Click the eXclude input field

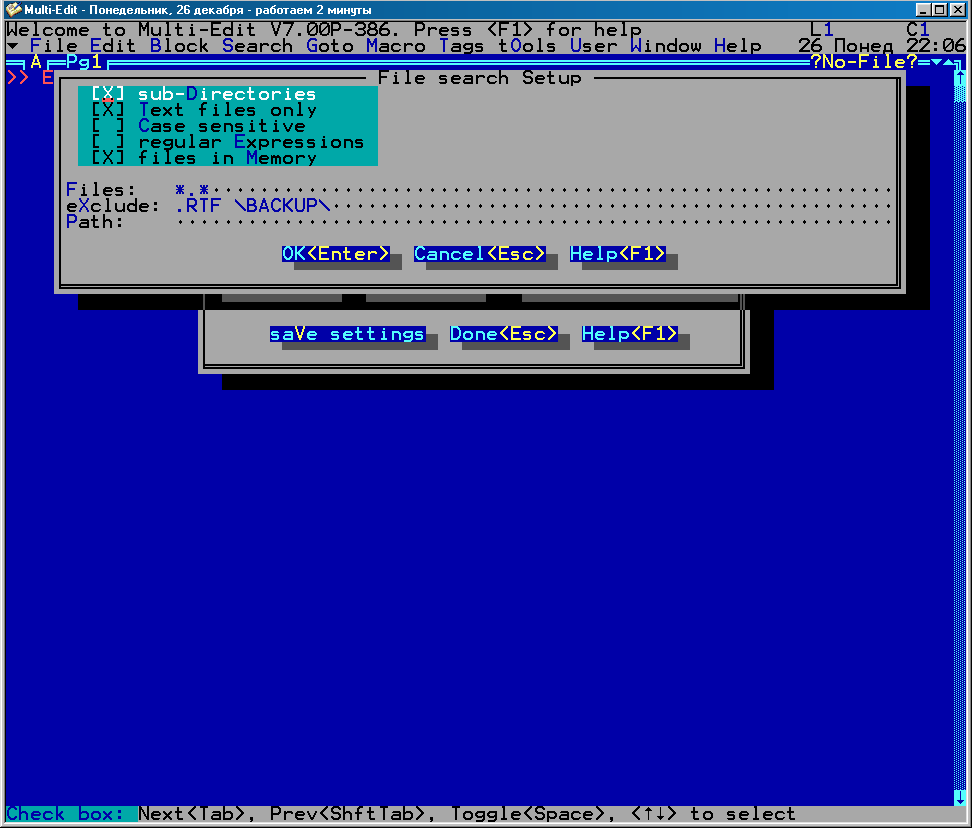[x=533, y=206]
